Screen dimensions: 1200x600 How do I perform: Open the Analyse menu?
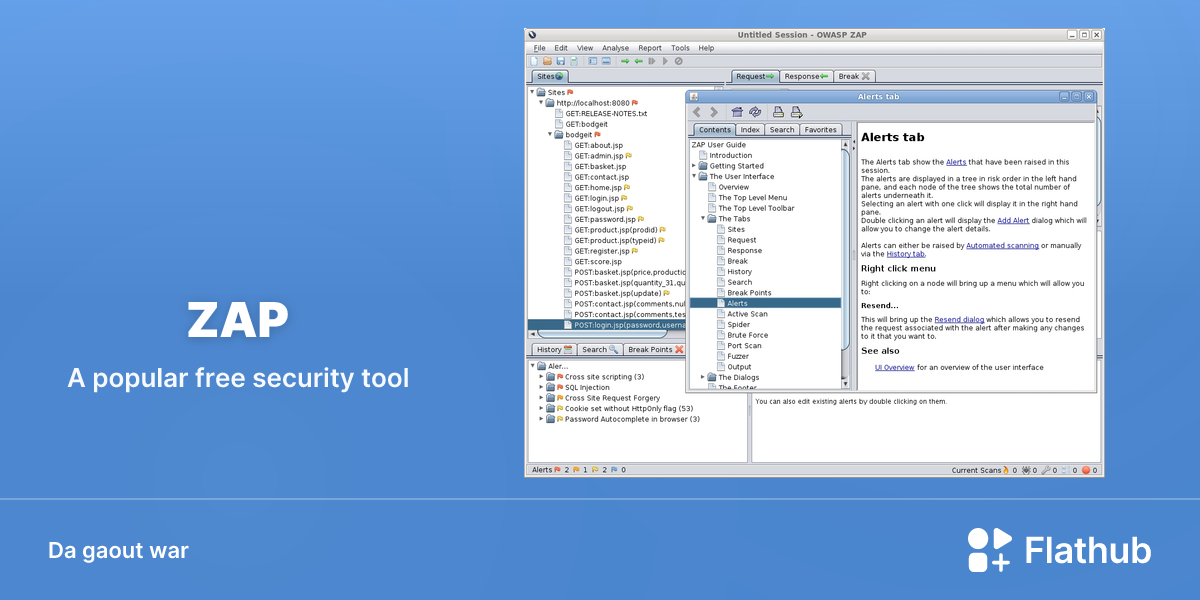click(616, 48)
